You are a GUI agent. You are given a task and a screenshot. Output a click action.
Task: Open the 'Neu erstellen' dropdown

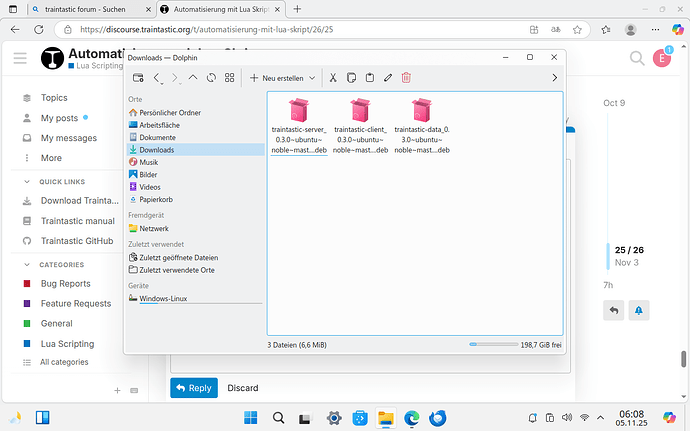click(283, 77)
